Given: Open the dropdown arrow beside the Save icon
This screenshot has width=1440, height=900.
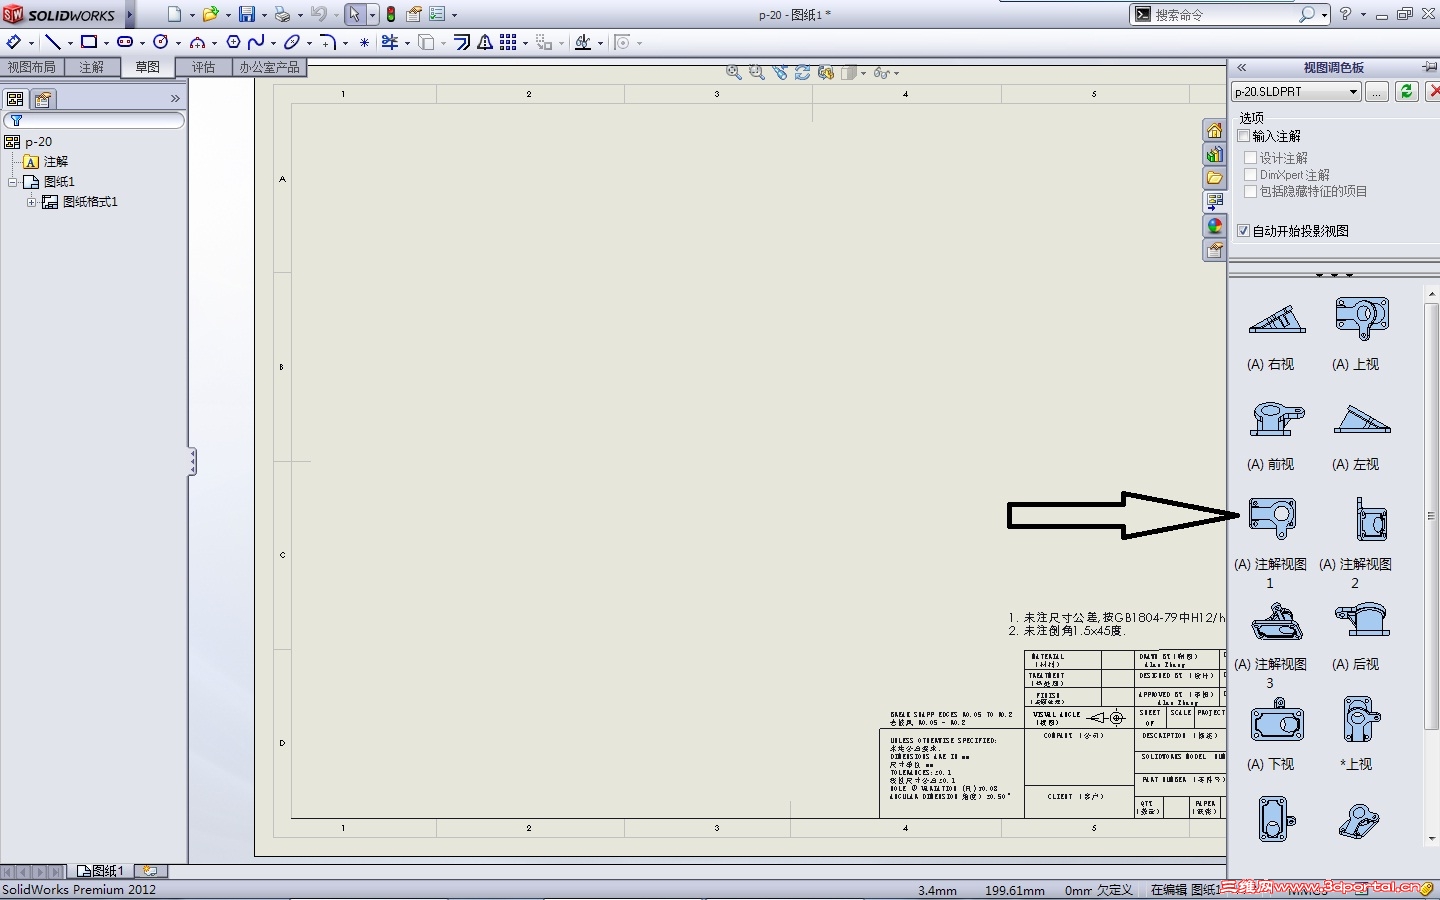Looking at the screenshot, I should (x=264, y=15).
